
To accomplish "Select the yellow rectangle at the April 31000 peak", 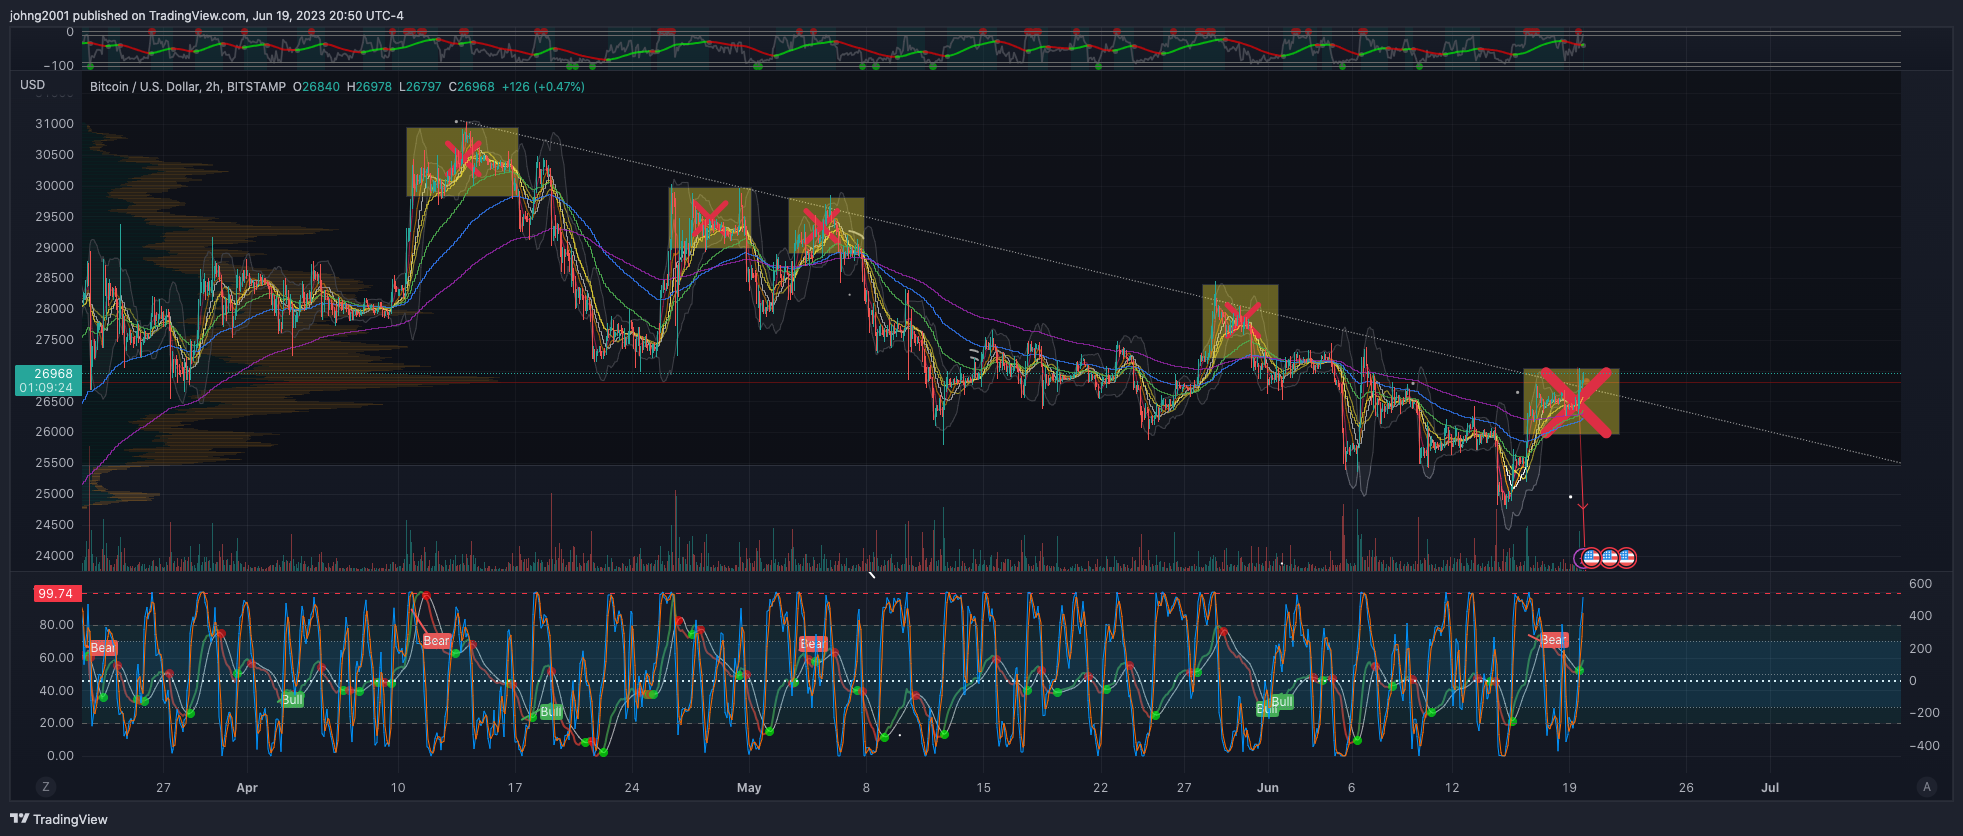I will click(462, 162).
